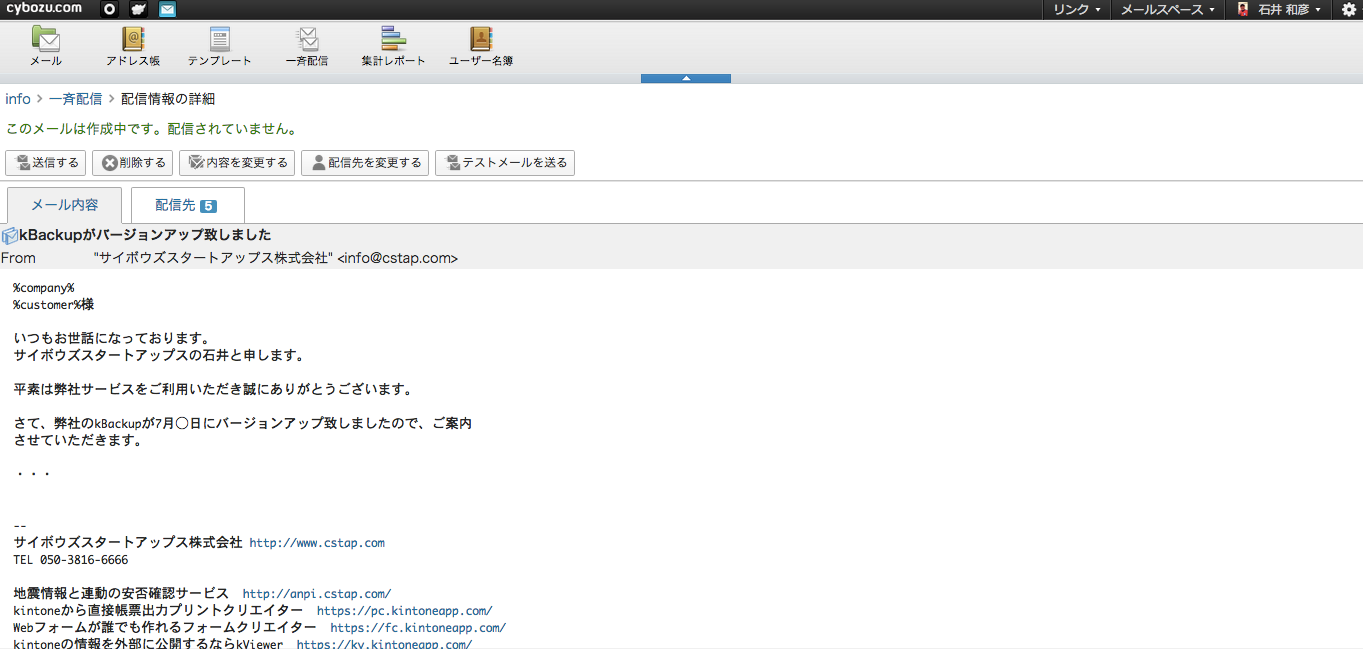This screenshot has width=1363, height=649.
Task: Expand the メールスペース dropdown
Action: (1167, 9)
